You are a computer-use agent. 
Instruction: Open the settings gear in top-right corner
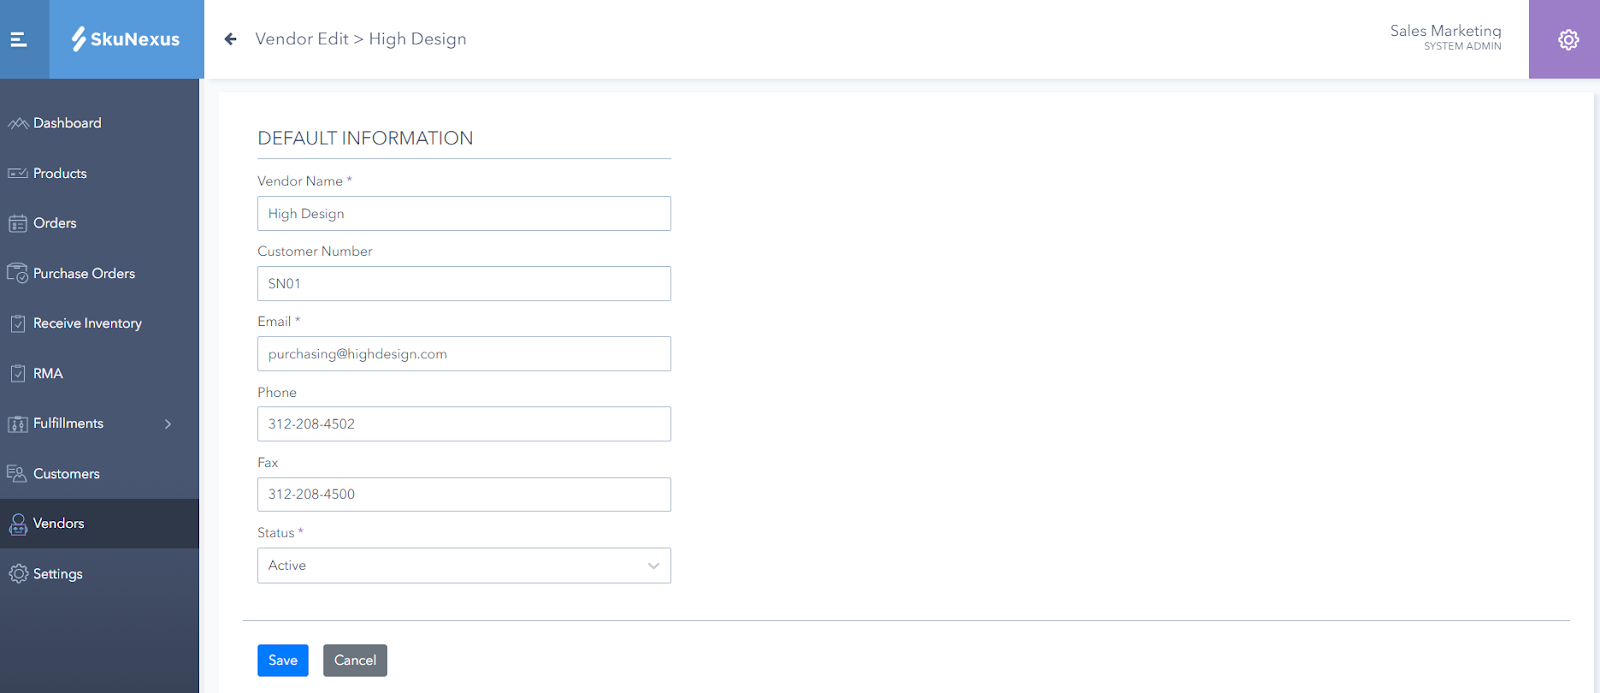pyautogui.click(x=1568, y=40)
